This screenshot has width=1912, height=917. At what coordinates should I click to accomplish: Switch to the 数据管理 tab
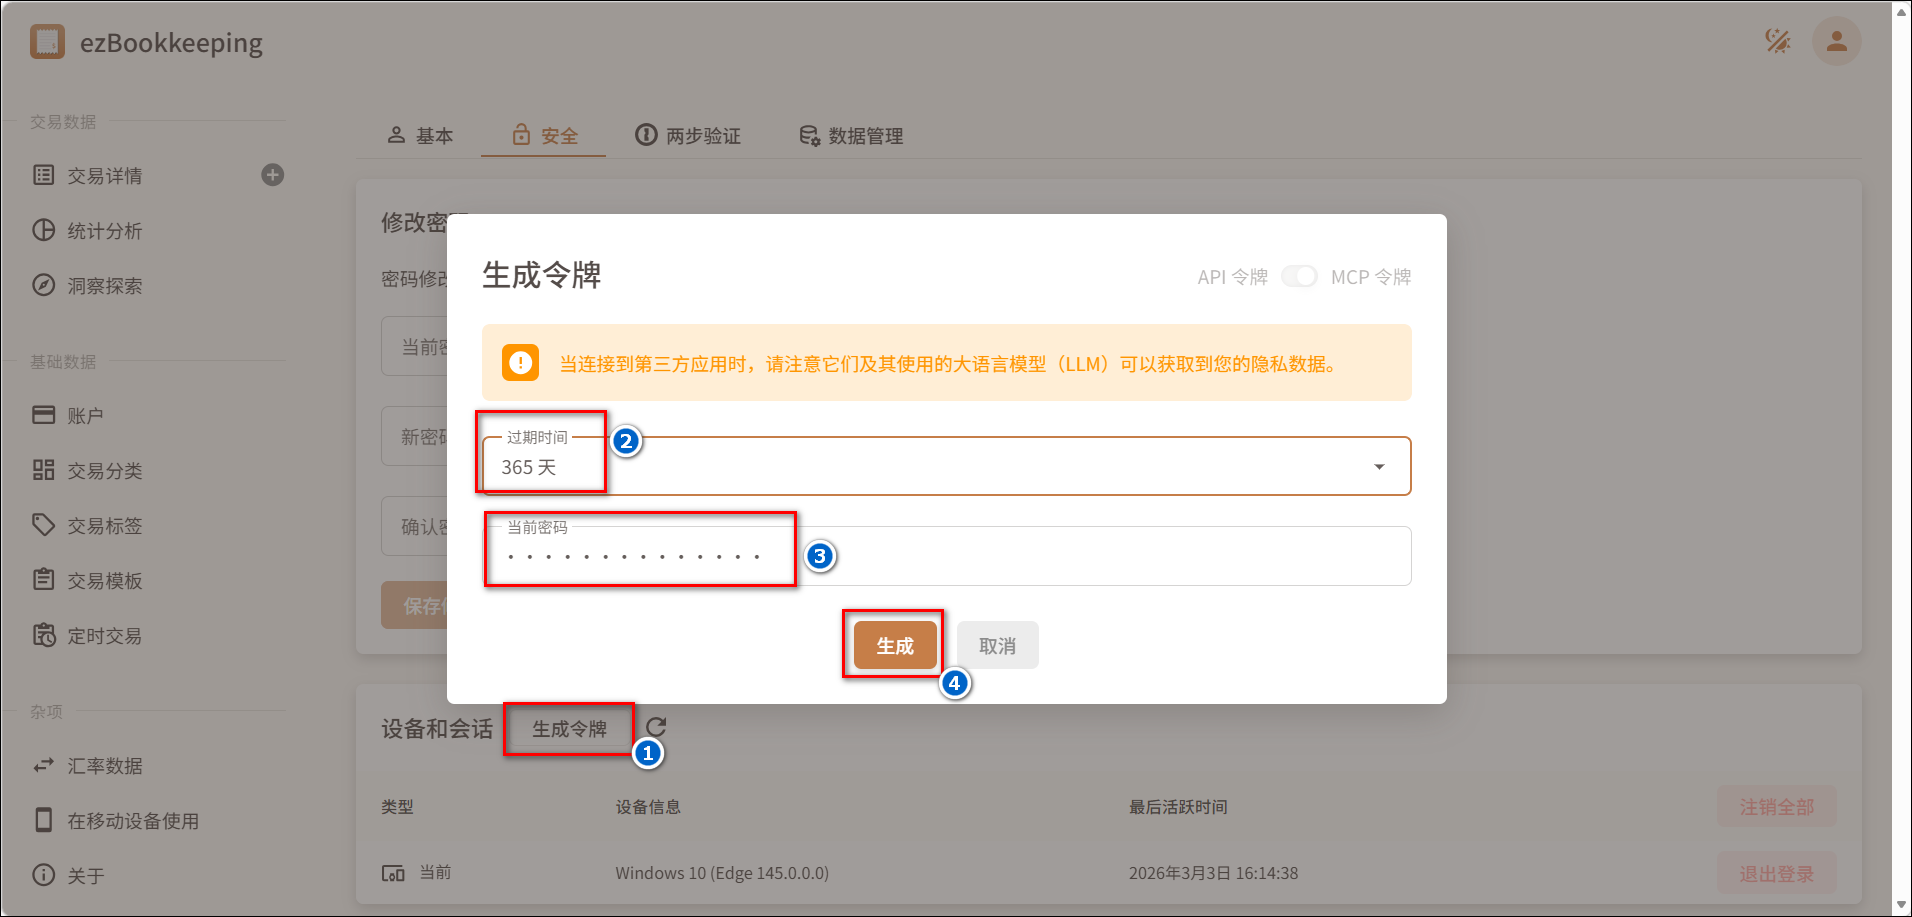point(851,136)
